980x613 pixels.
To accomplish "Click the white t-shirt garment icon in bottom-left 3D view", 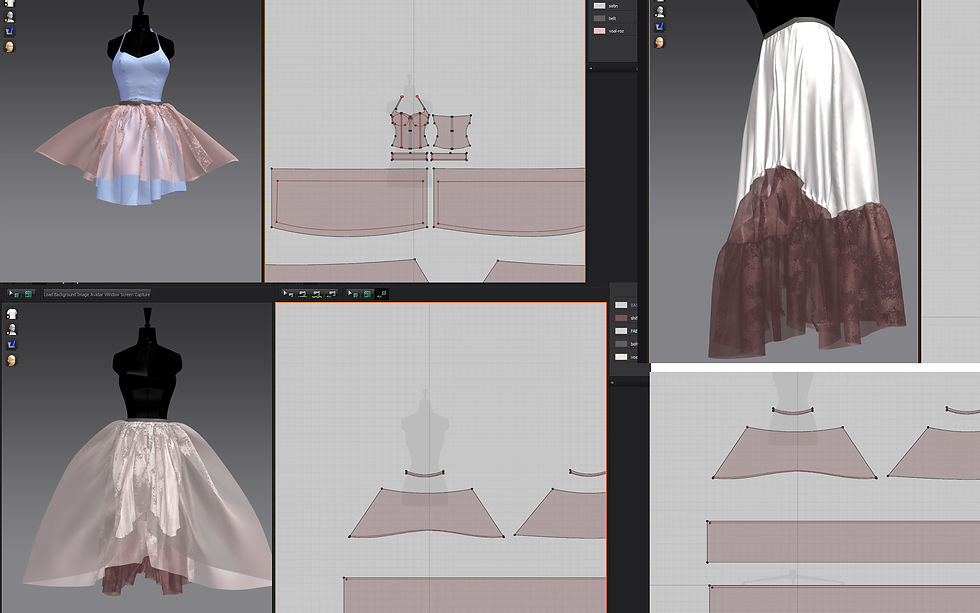I will coord(11,314).
